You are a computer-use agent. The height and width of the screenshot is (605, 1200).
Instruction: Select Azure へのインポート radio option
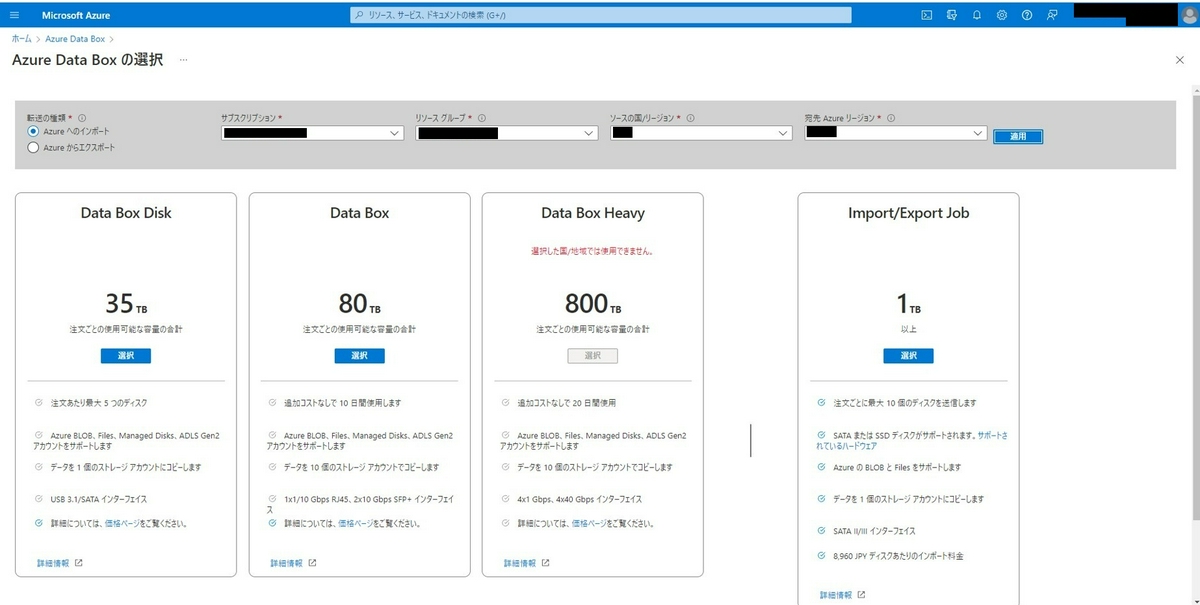pyautogui.click(x=34, y=131)
